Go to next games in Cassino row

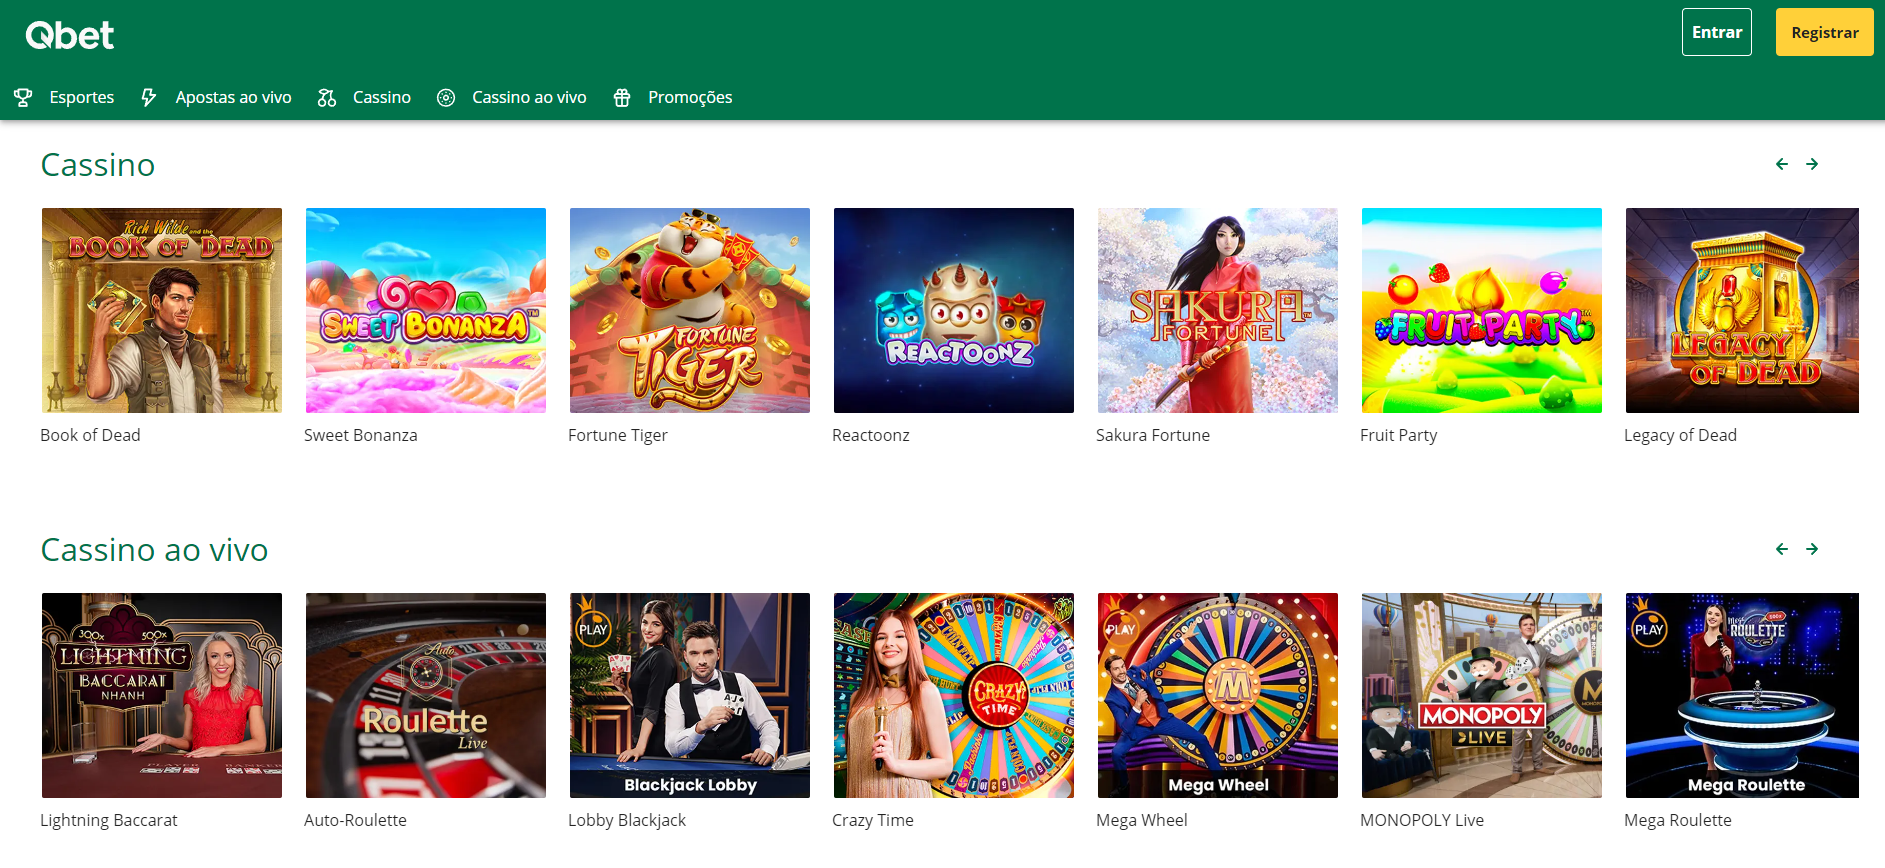point(1812,164)
